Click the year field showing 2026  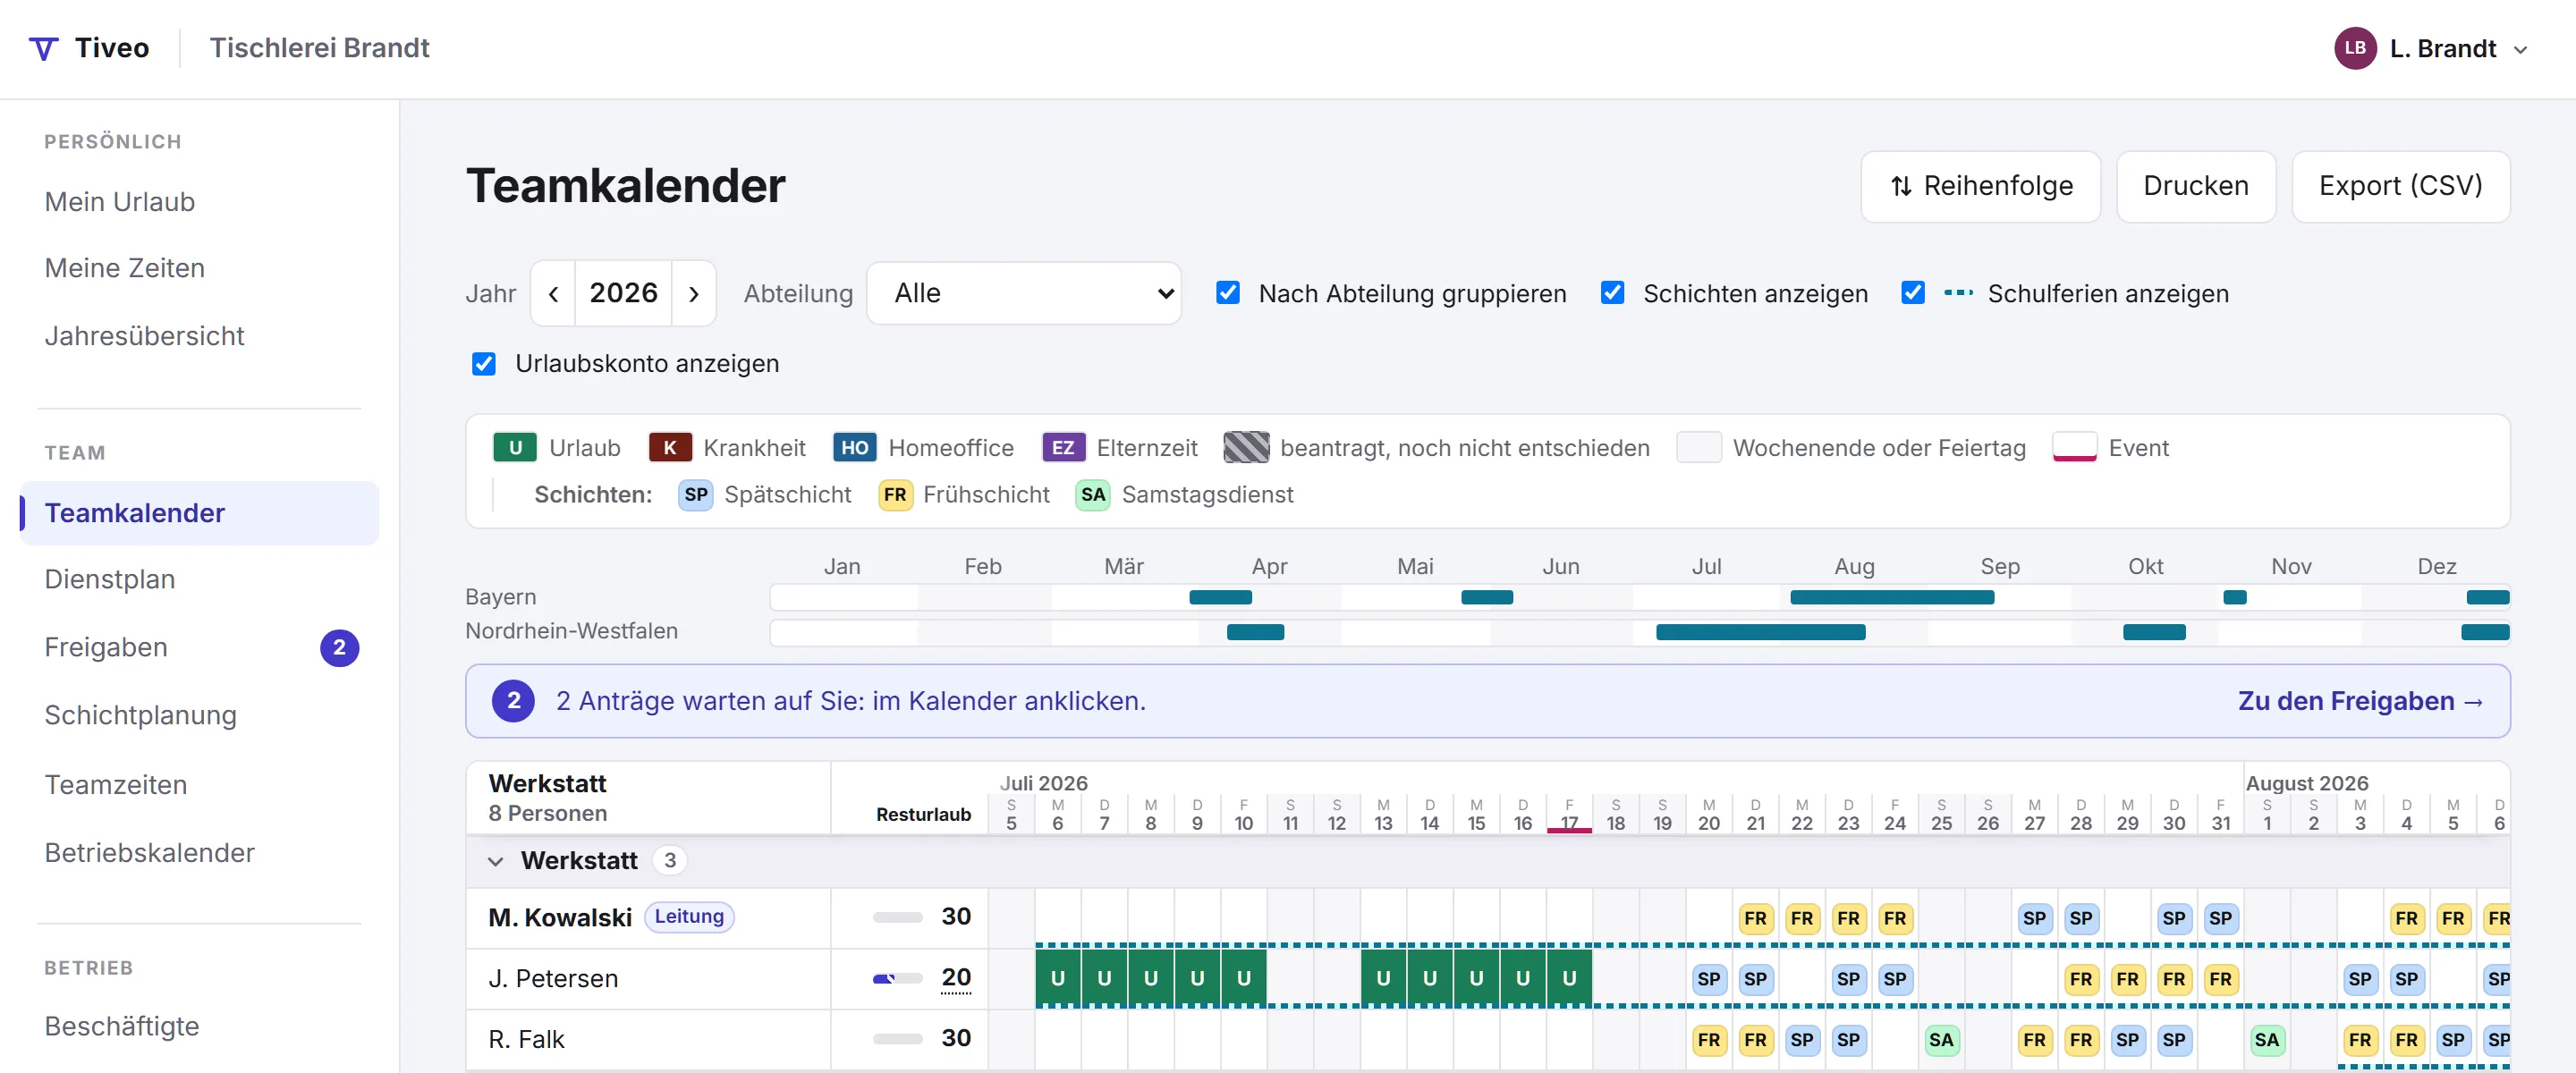click(x=623, y=294)
